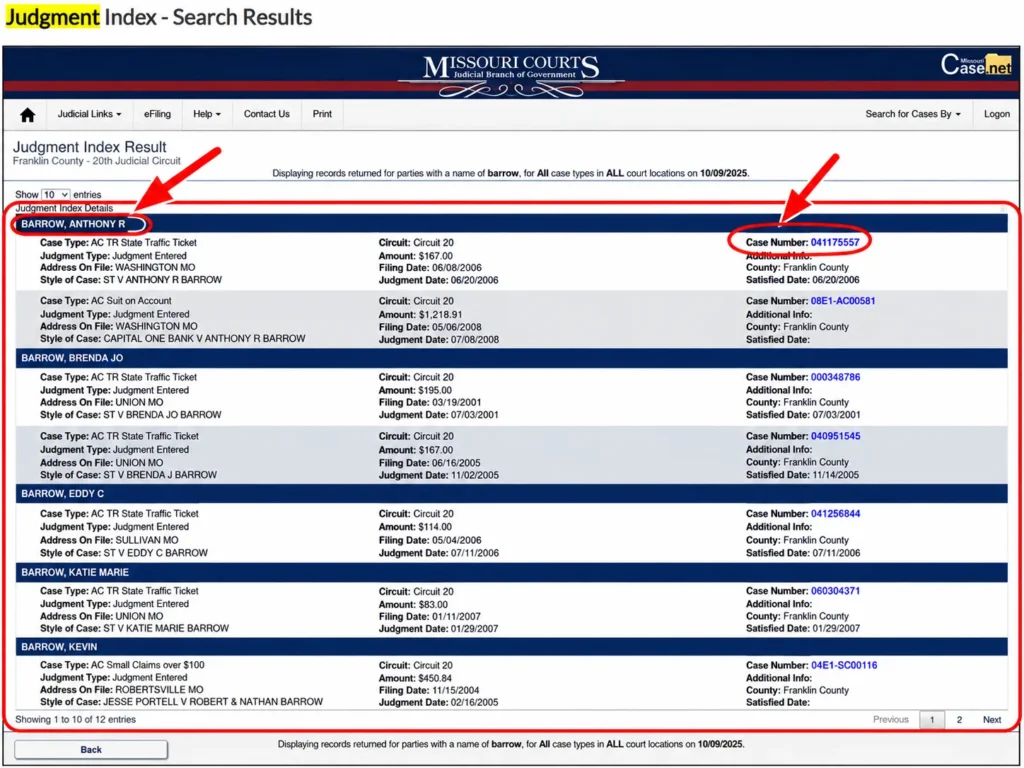Viewport: 1024px width, 768px height.
Task: Click the Missouri Courts banner logo
Action: tap(511, 75)
